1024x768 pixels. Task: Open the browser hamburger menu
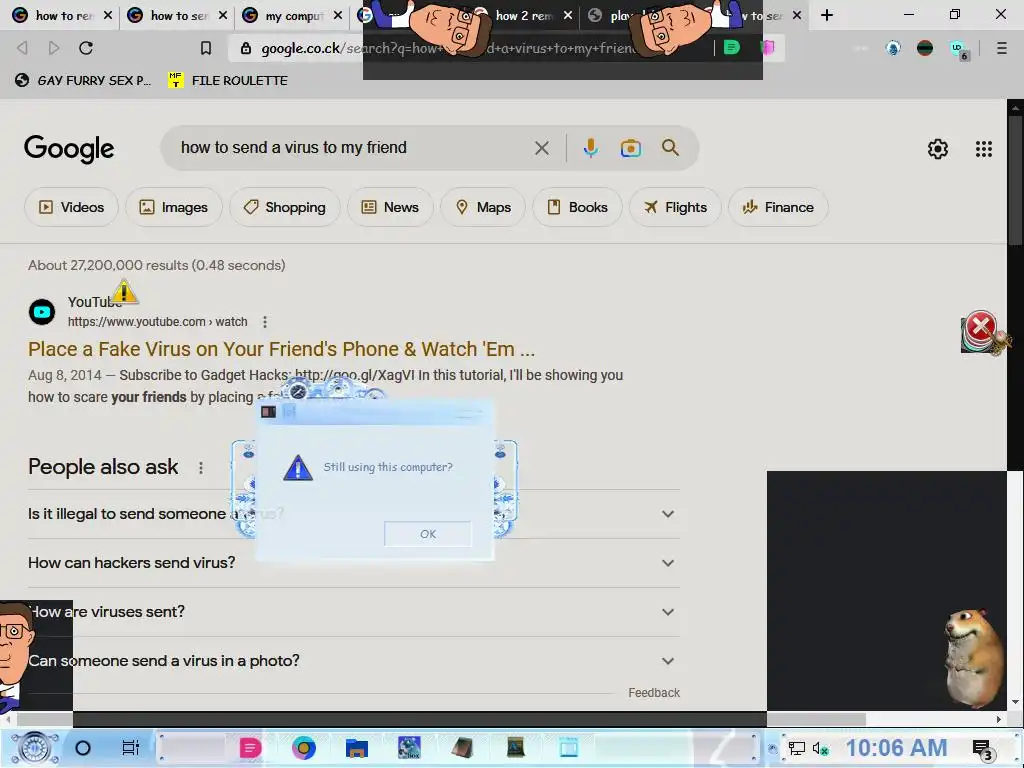(1001, 48)
